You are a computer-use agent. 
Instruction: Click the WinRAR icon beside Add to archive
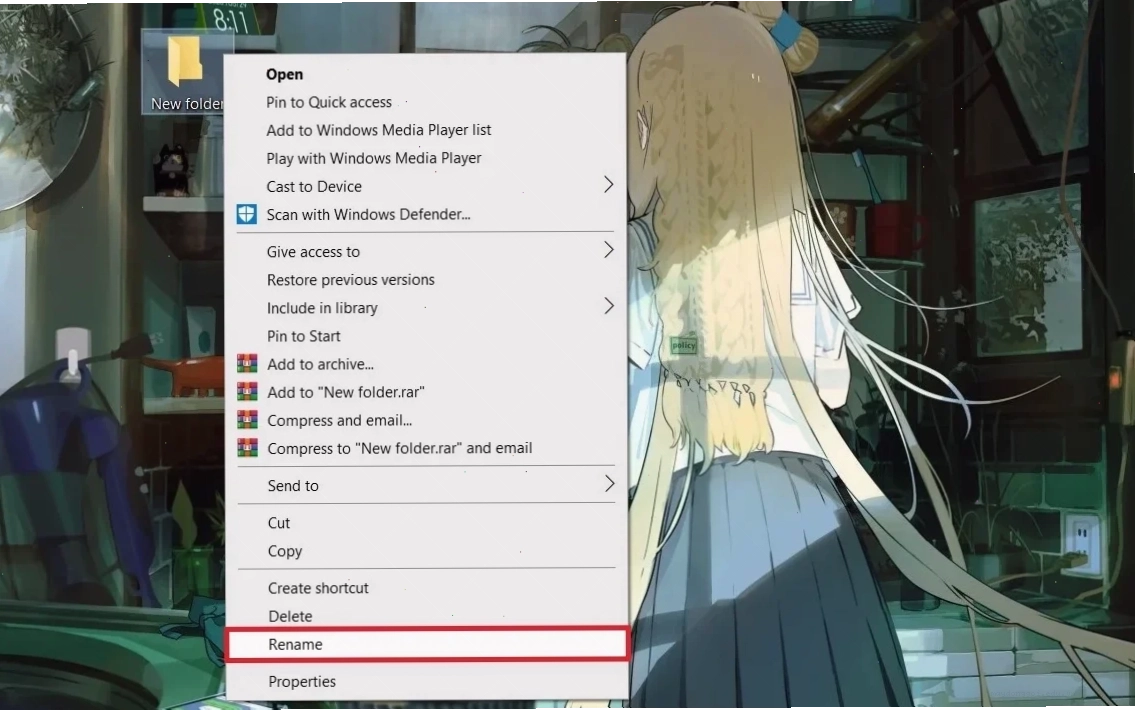248,363
